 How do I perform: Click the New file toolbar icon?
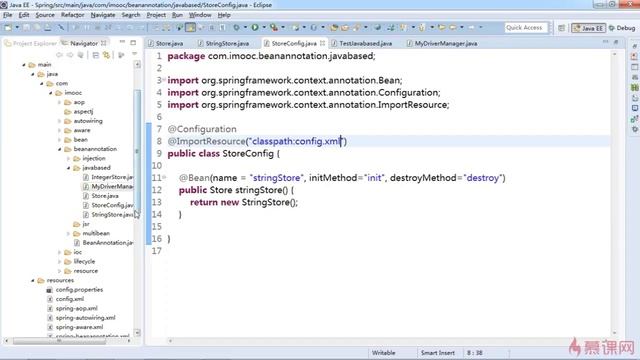point(8,27)
